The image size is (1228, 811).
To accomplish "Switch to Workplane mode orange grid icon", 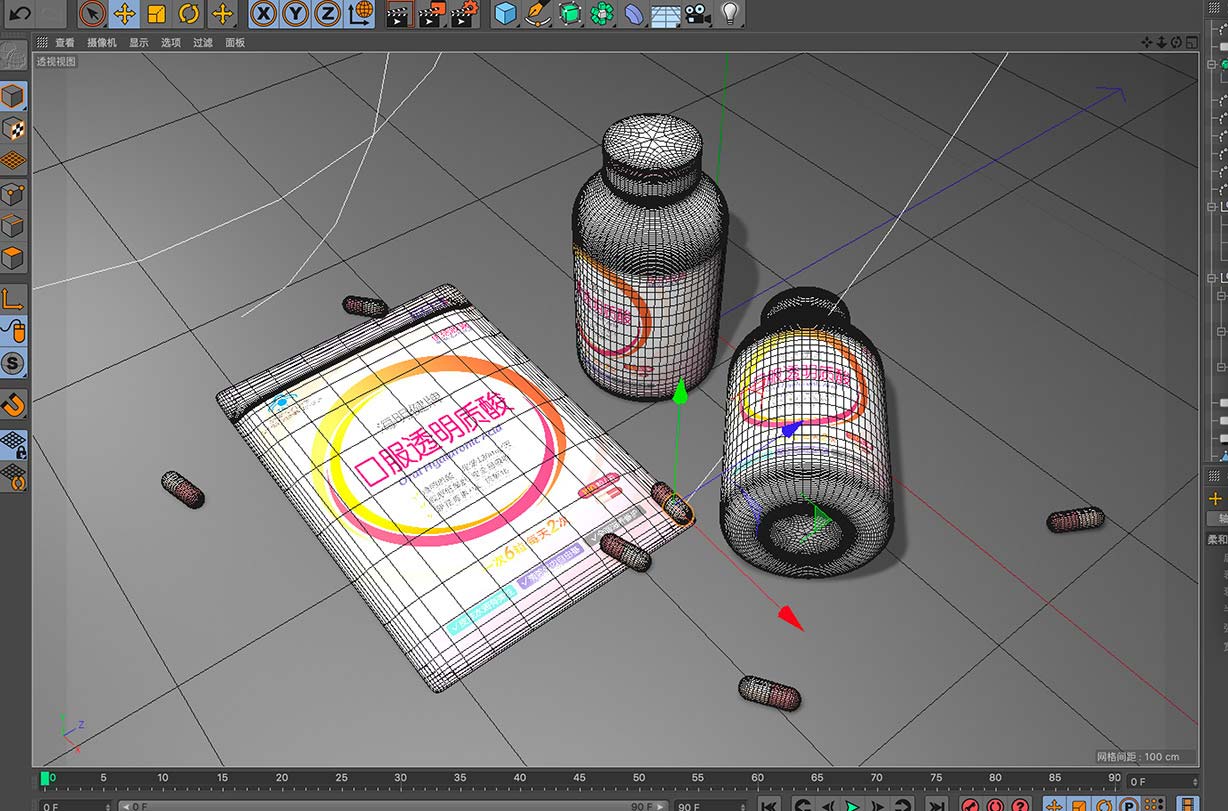I will (x=13, y=160).
